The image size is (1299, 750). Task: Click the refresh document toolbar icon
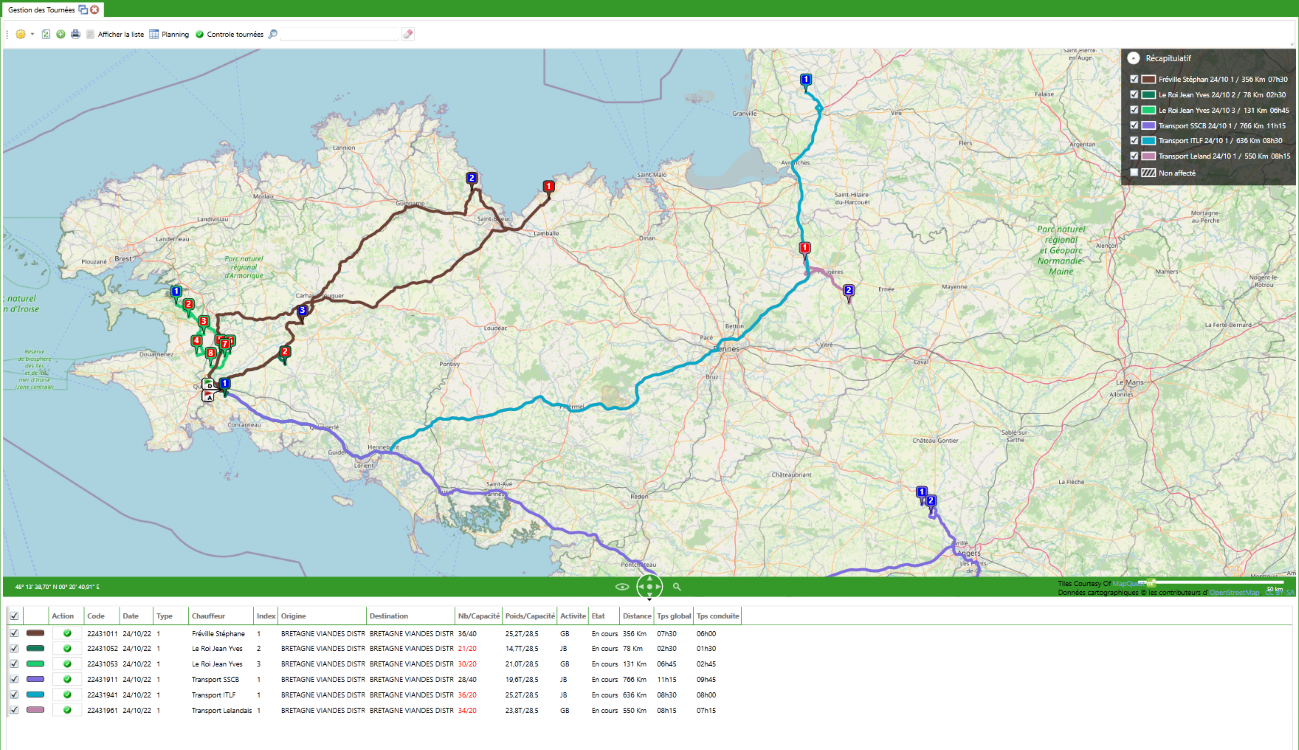[46, 34]
